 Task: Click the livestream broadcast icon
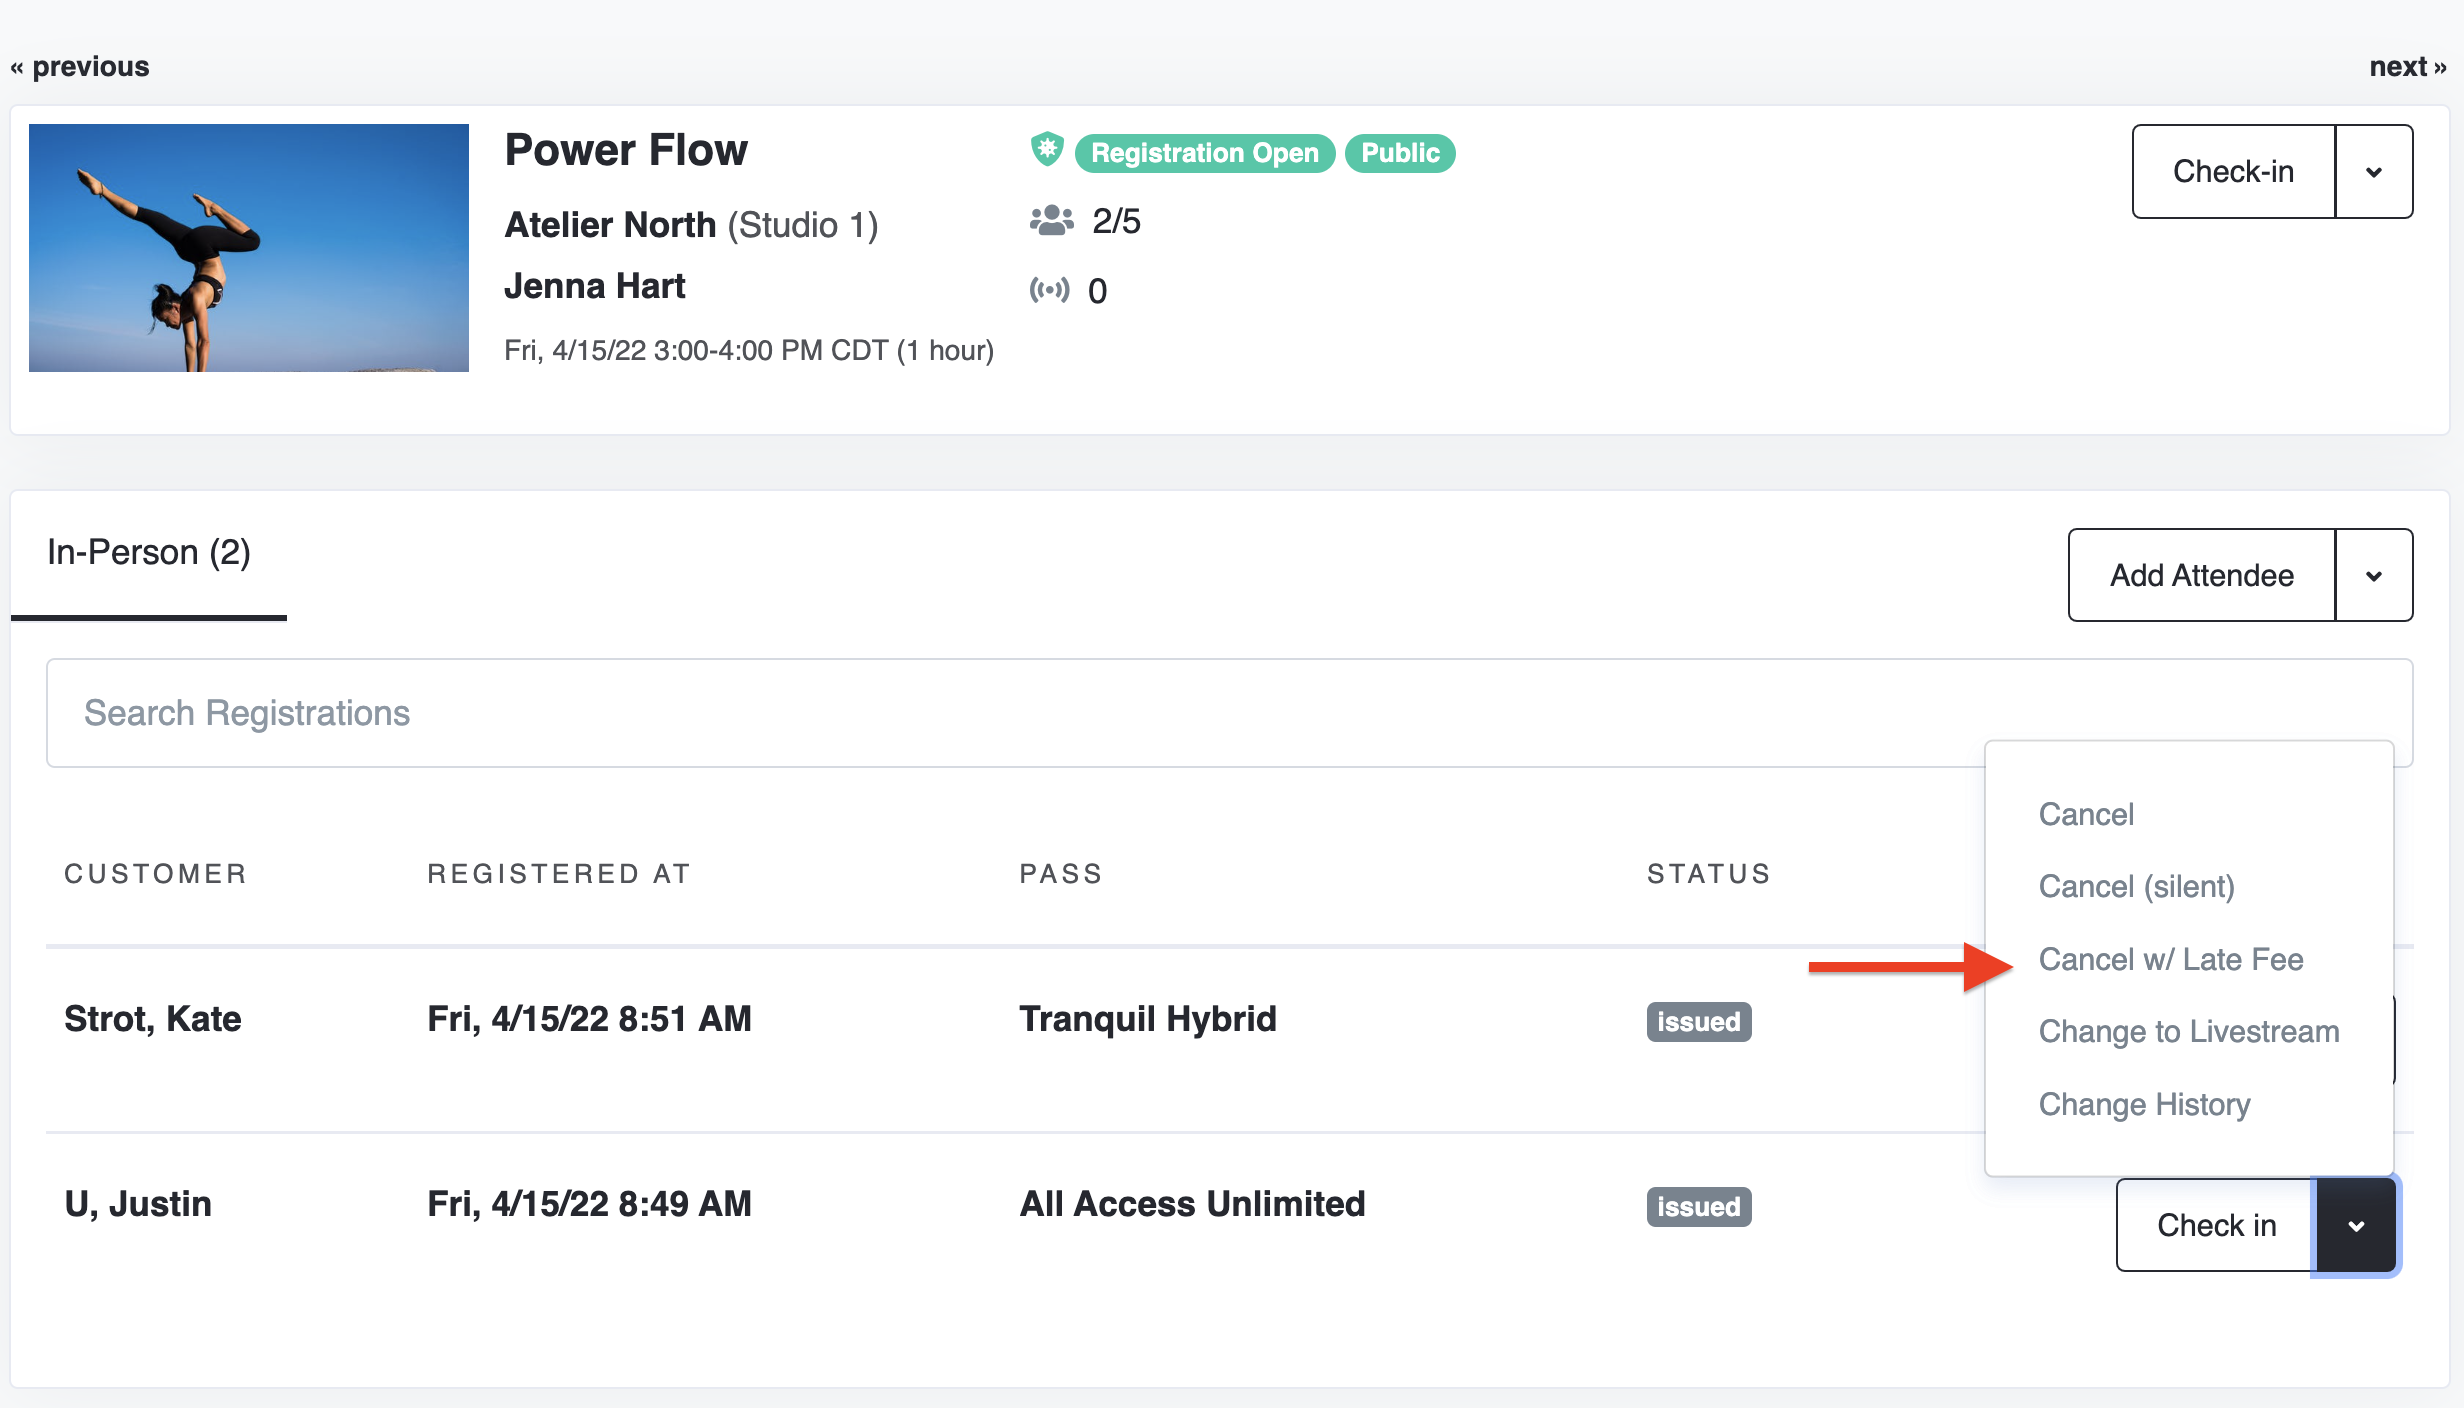pyautogui.click(x=1049, y=290)
